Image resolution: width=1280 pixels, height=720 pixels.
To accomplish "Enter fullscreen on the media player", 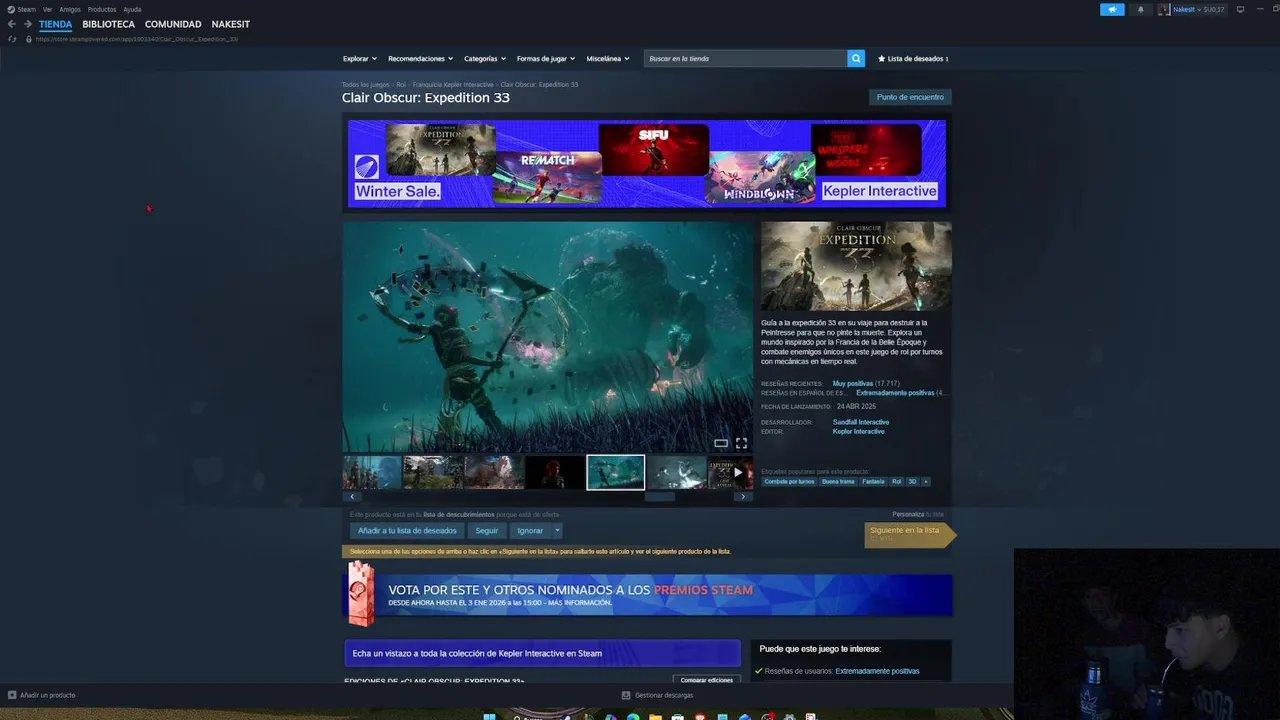I will point(741,443).
